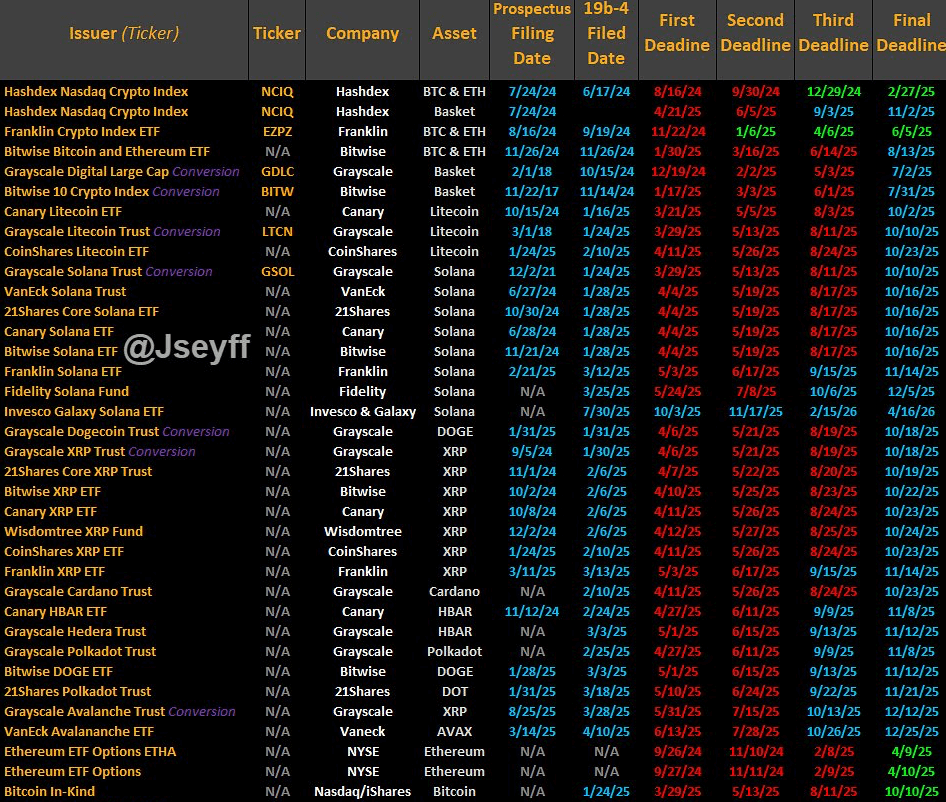Select the EZPZ ticker cell

[278, 132]
